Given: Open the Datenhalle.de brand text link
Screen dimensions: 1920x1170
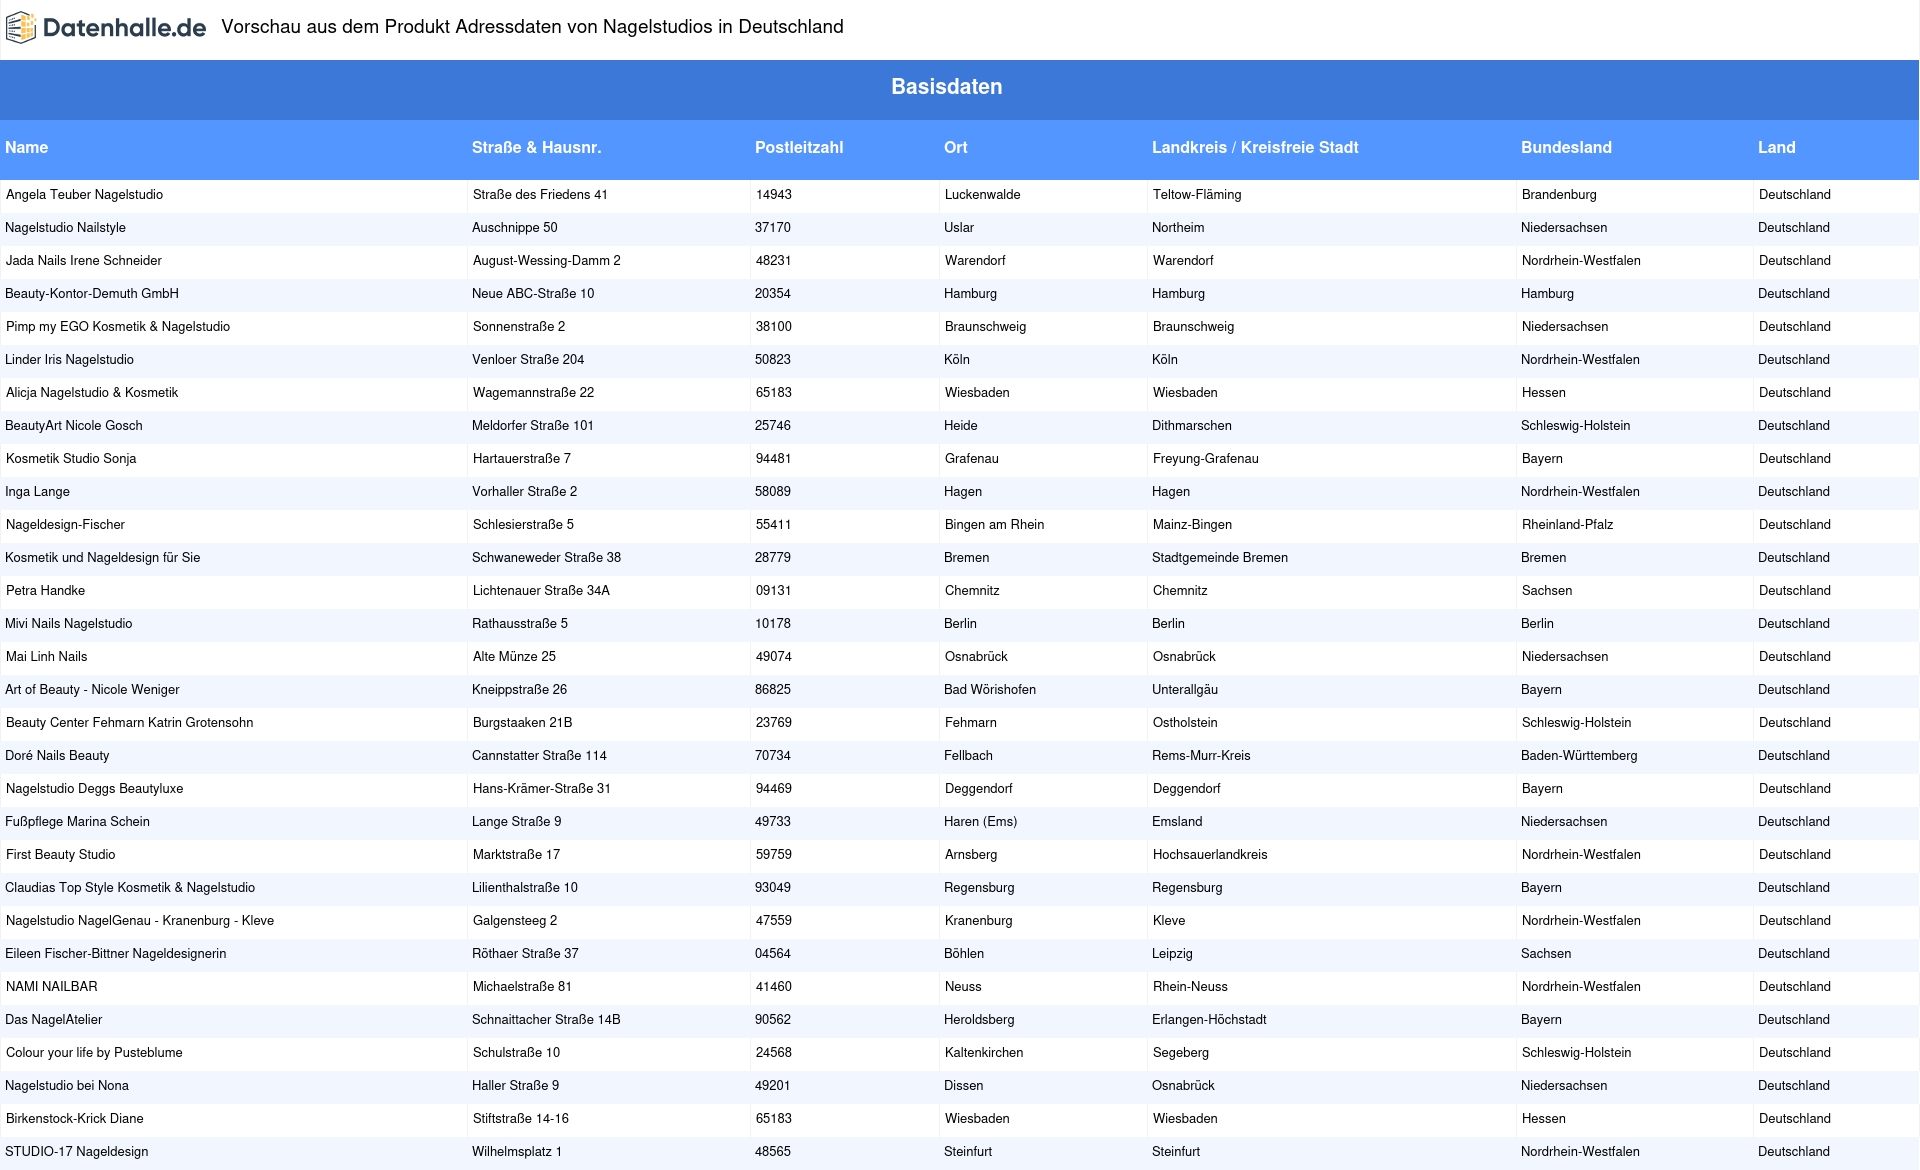Looking at the screenshot, I should 125,28.
